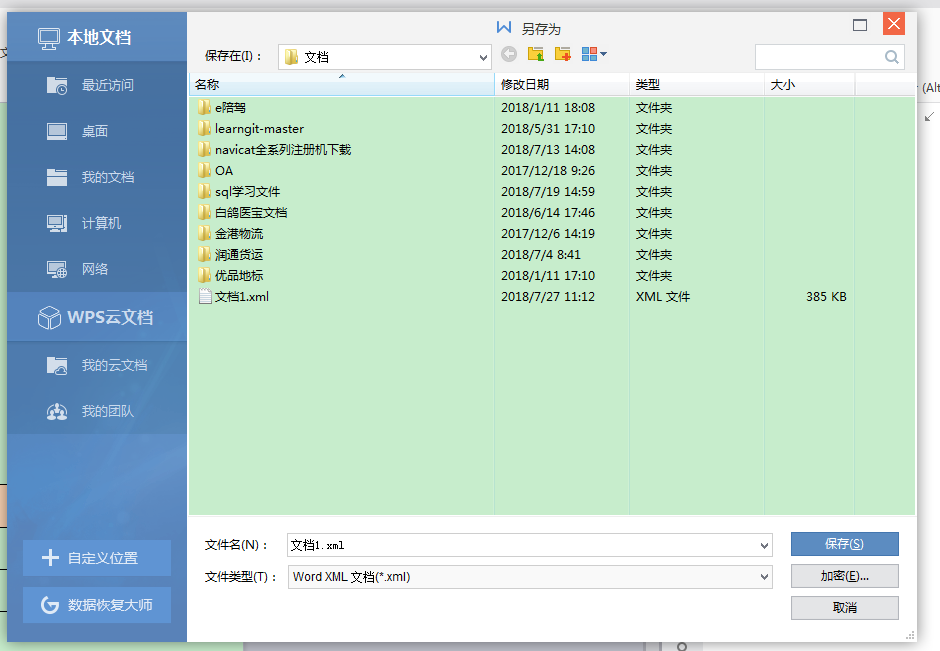Click the 网络 globe monitor icon

pyautogui.click(x=57, y=270)
